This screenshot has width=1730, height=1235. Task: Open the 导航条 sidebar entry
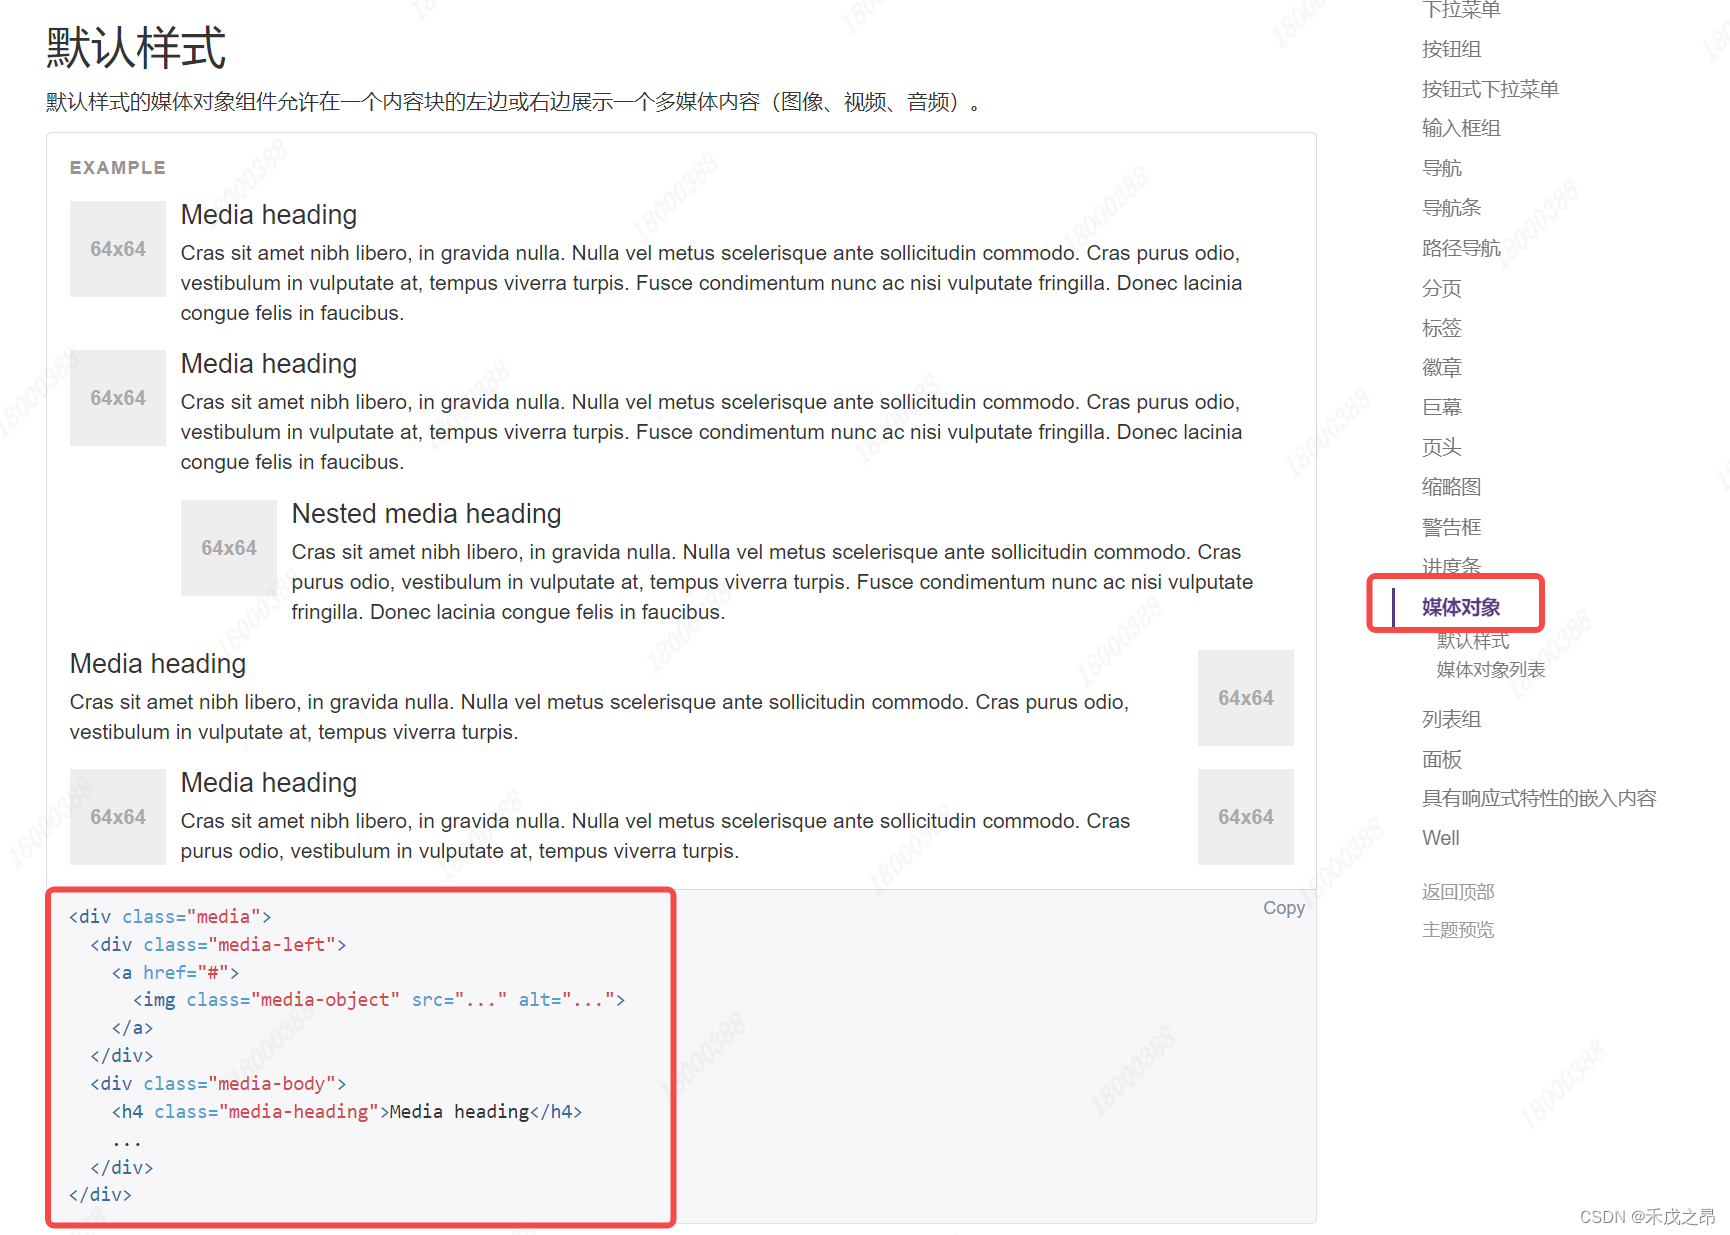[x=1451, y=208]
